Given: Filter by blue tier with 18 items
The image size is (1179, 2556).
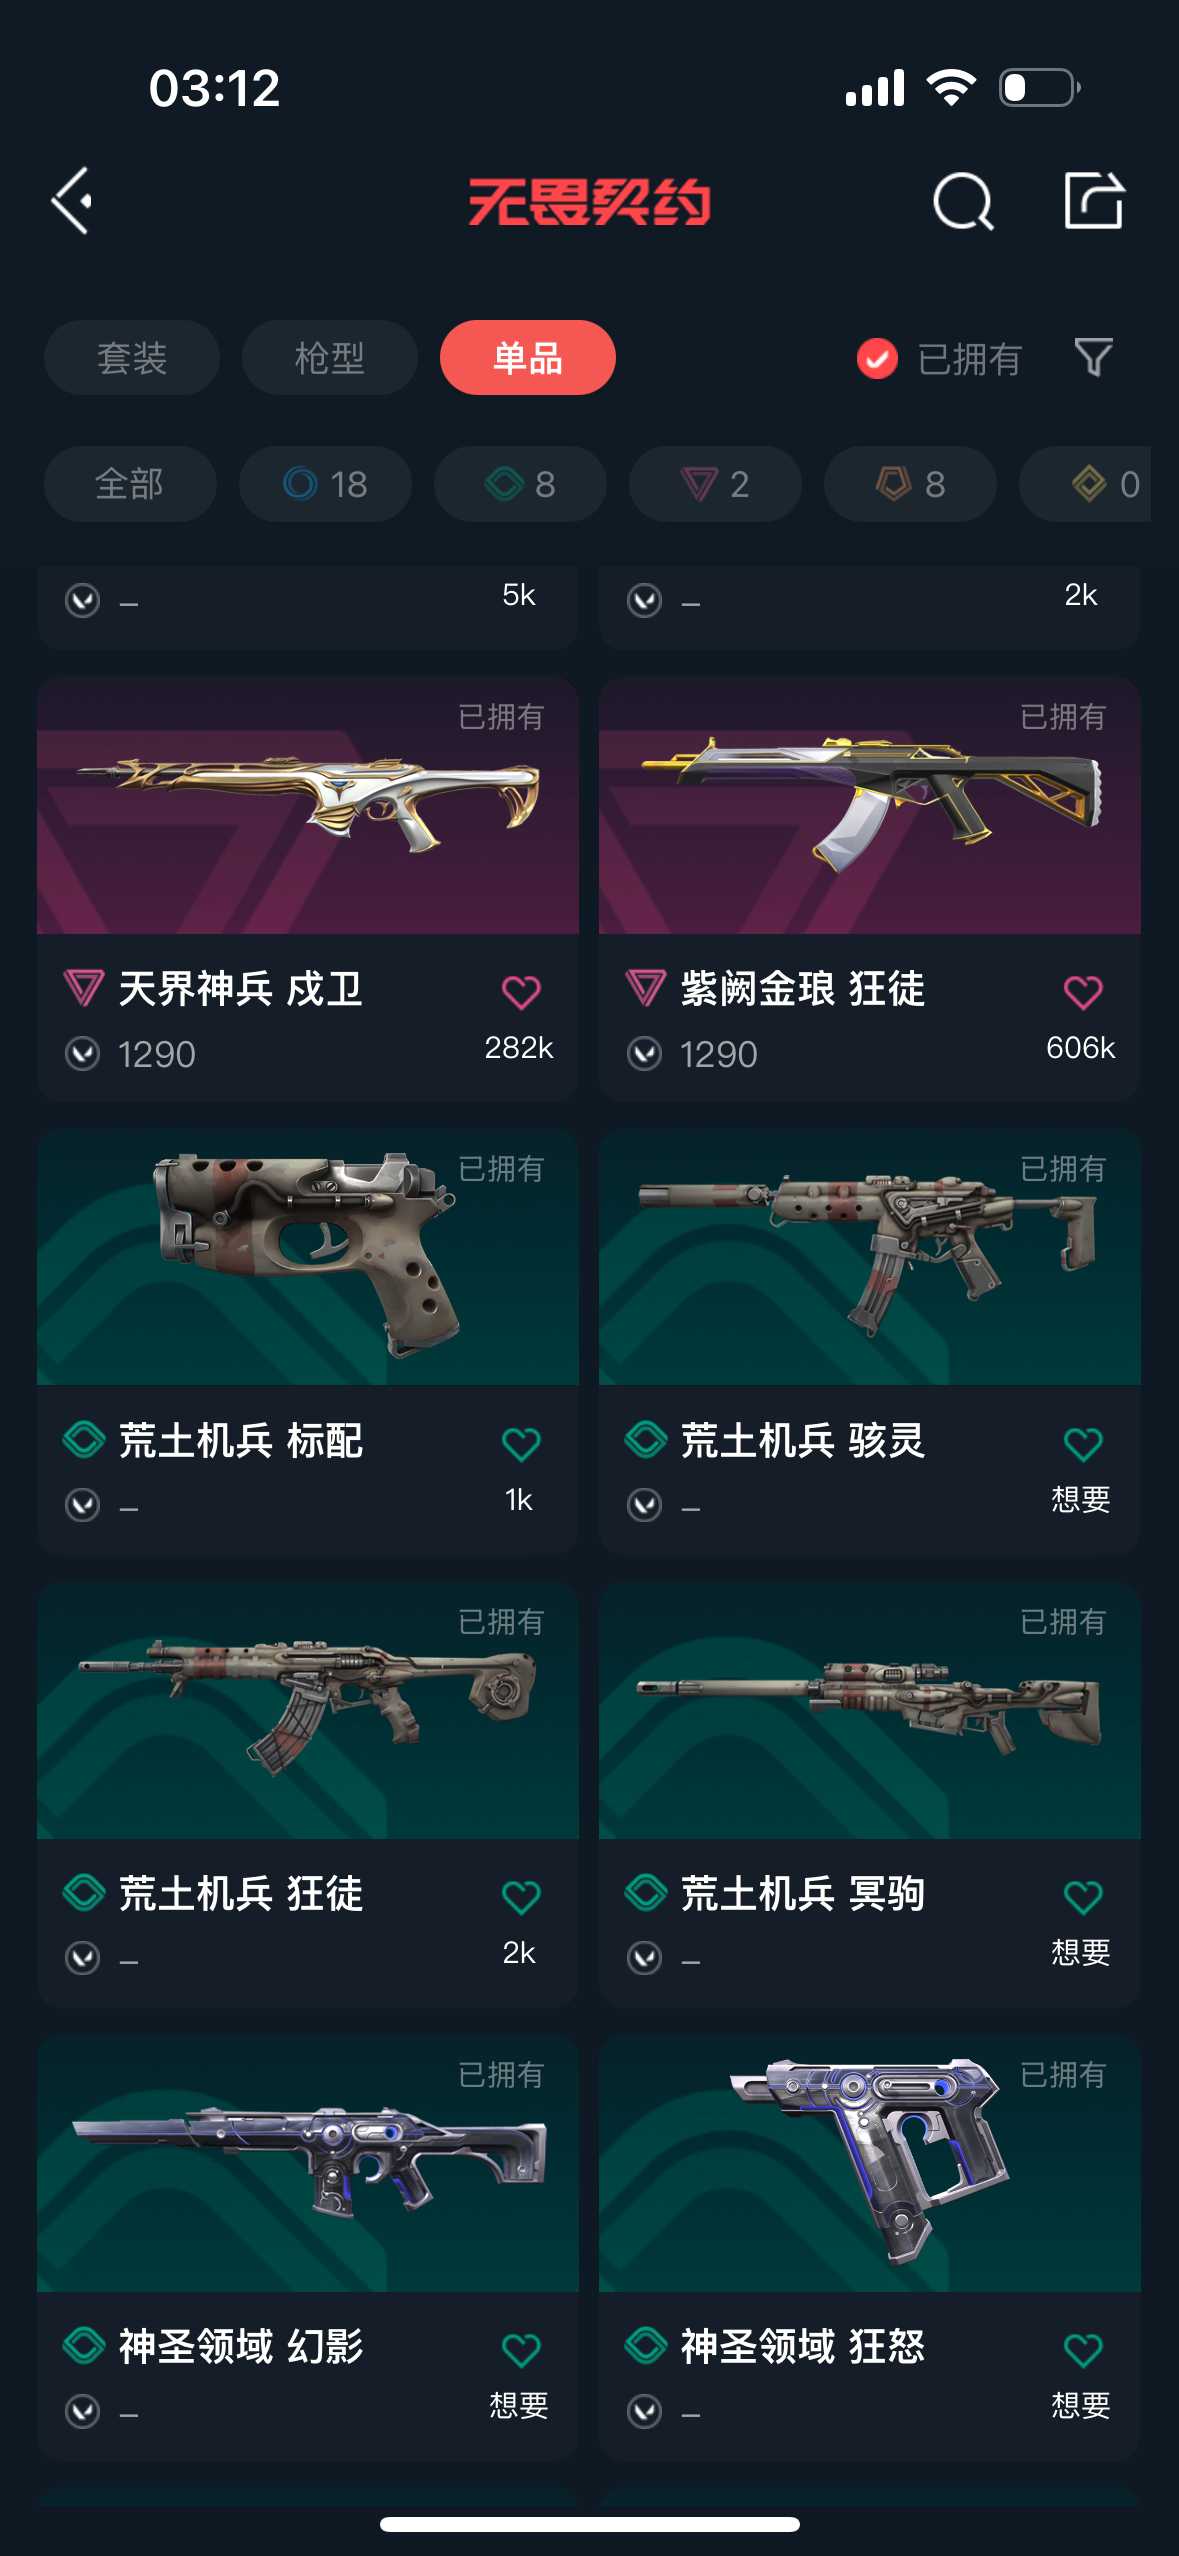Looking at the screenshot, I should pyautogui.click(x=325, y=484).
